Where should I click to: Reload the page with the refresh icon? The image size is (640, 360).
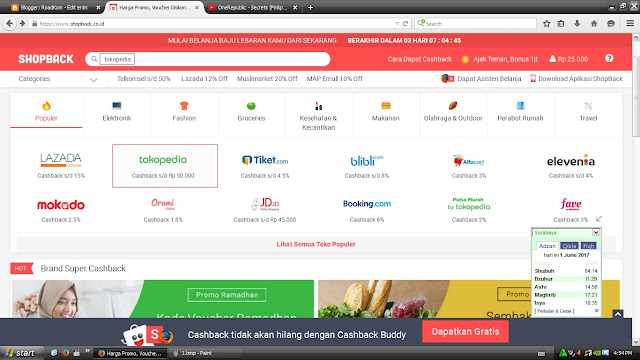(x=405, y=24)
